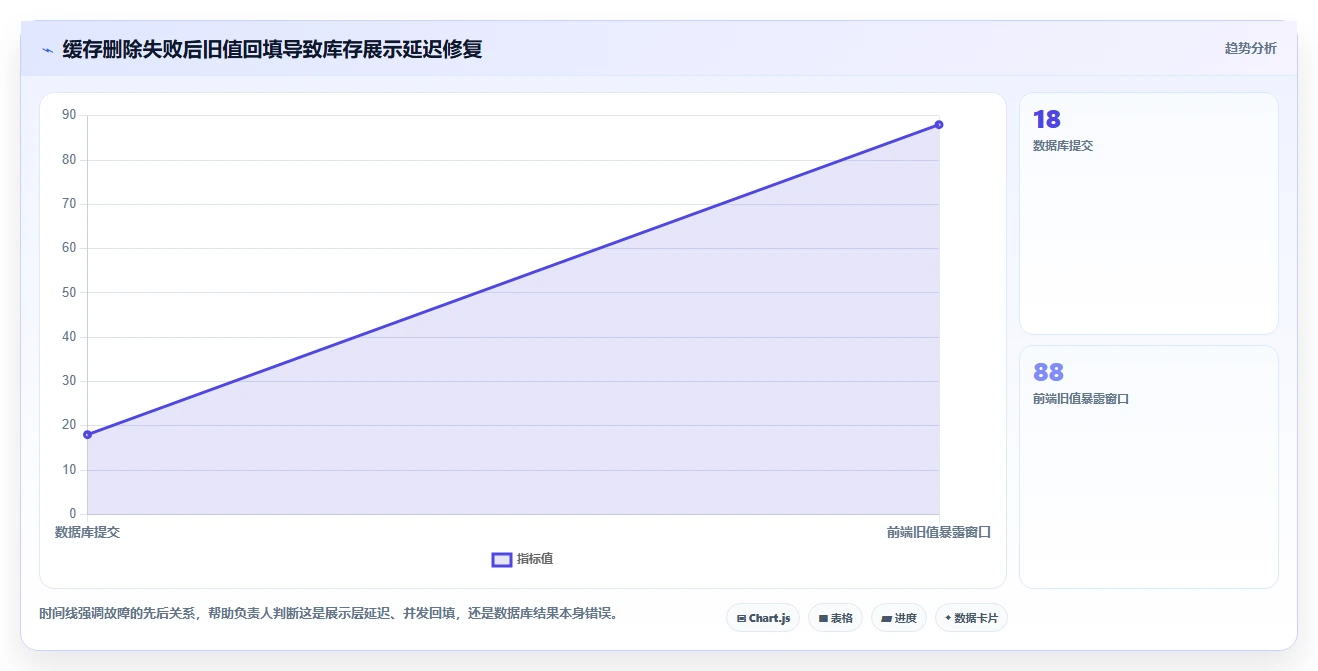Click the data point at 数据库提交
Viewport: 1318px width, 671px height.
[88, 434]
